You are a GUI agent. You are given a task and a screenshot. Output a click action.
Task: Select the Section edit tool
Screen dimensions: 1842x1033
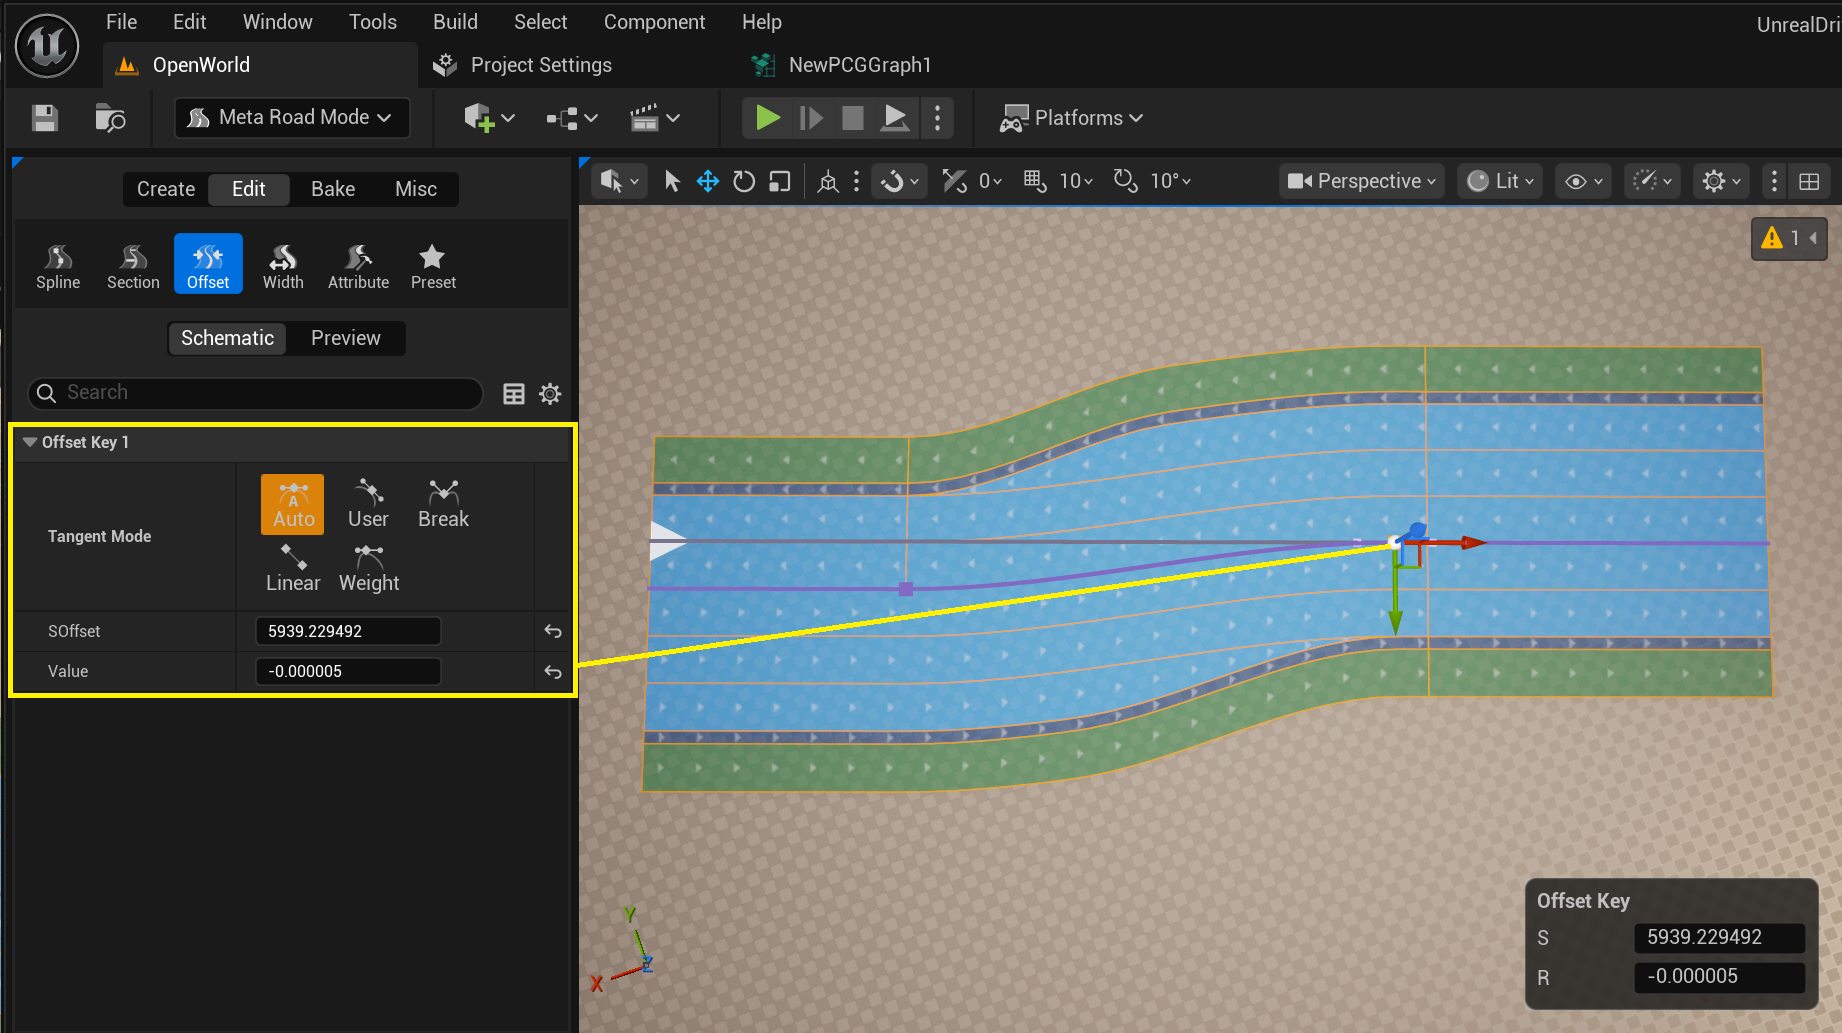point(133,266)
